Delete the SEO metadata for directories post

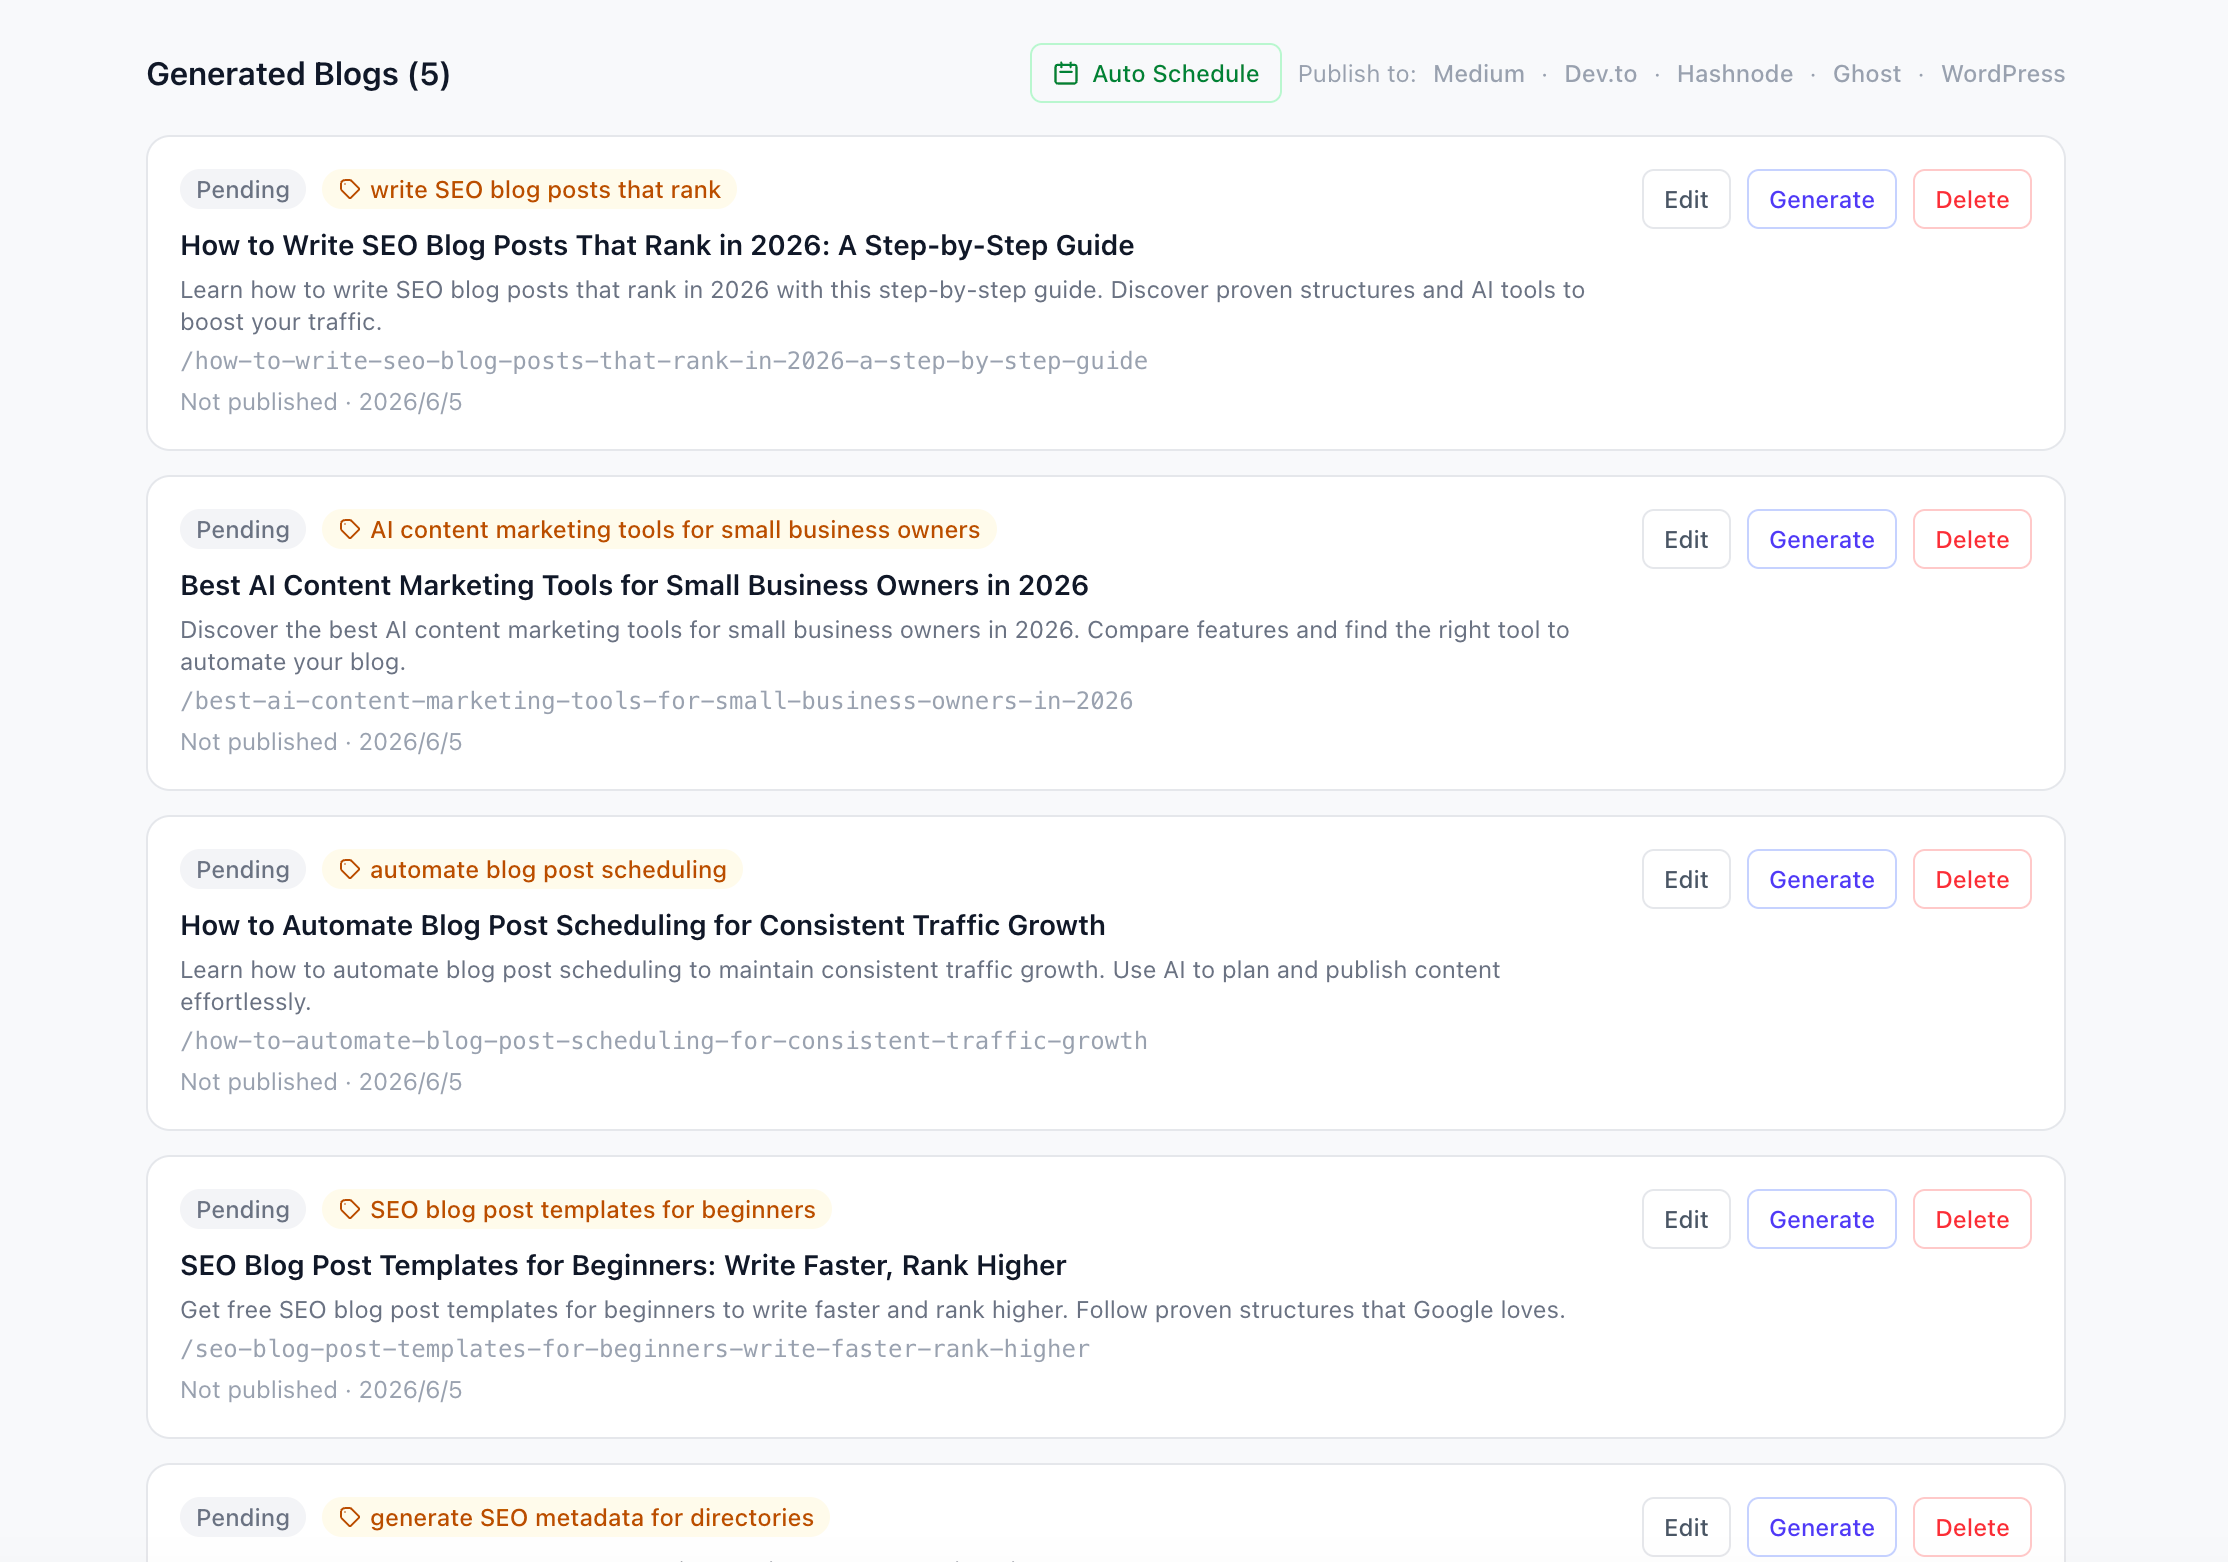(x=1972, y=1527)
